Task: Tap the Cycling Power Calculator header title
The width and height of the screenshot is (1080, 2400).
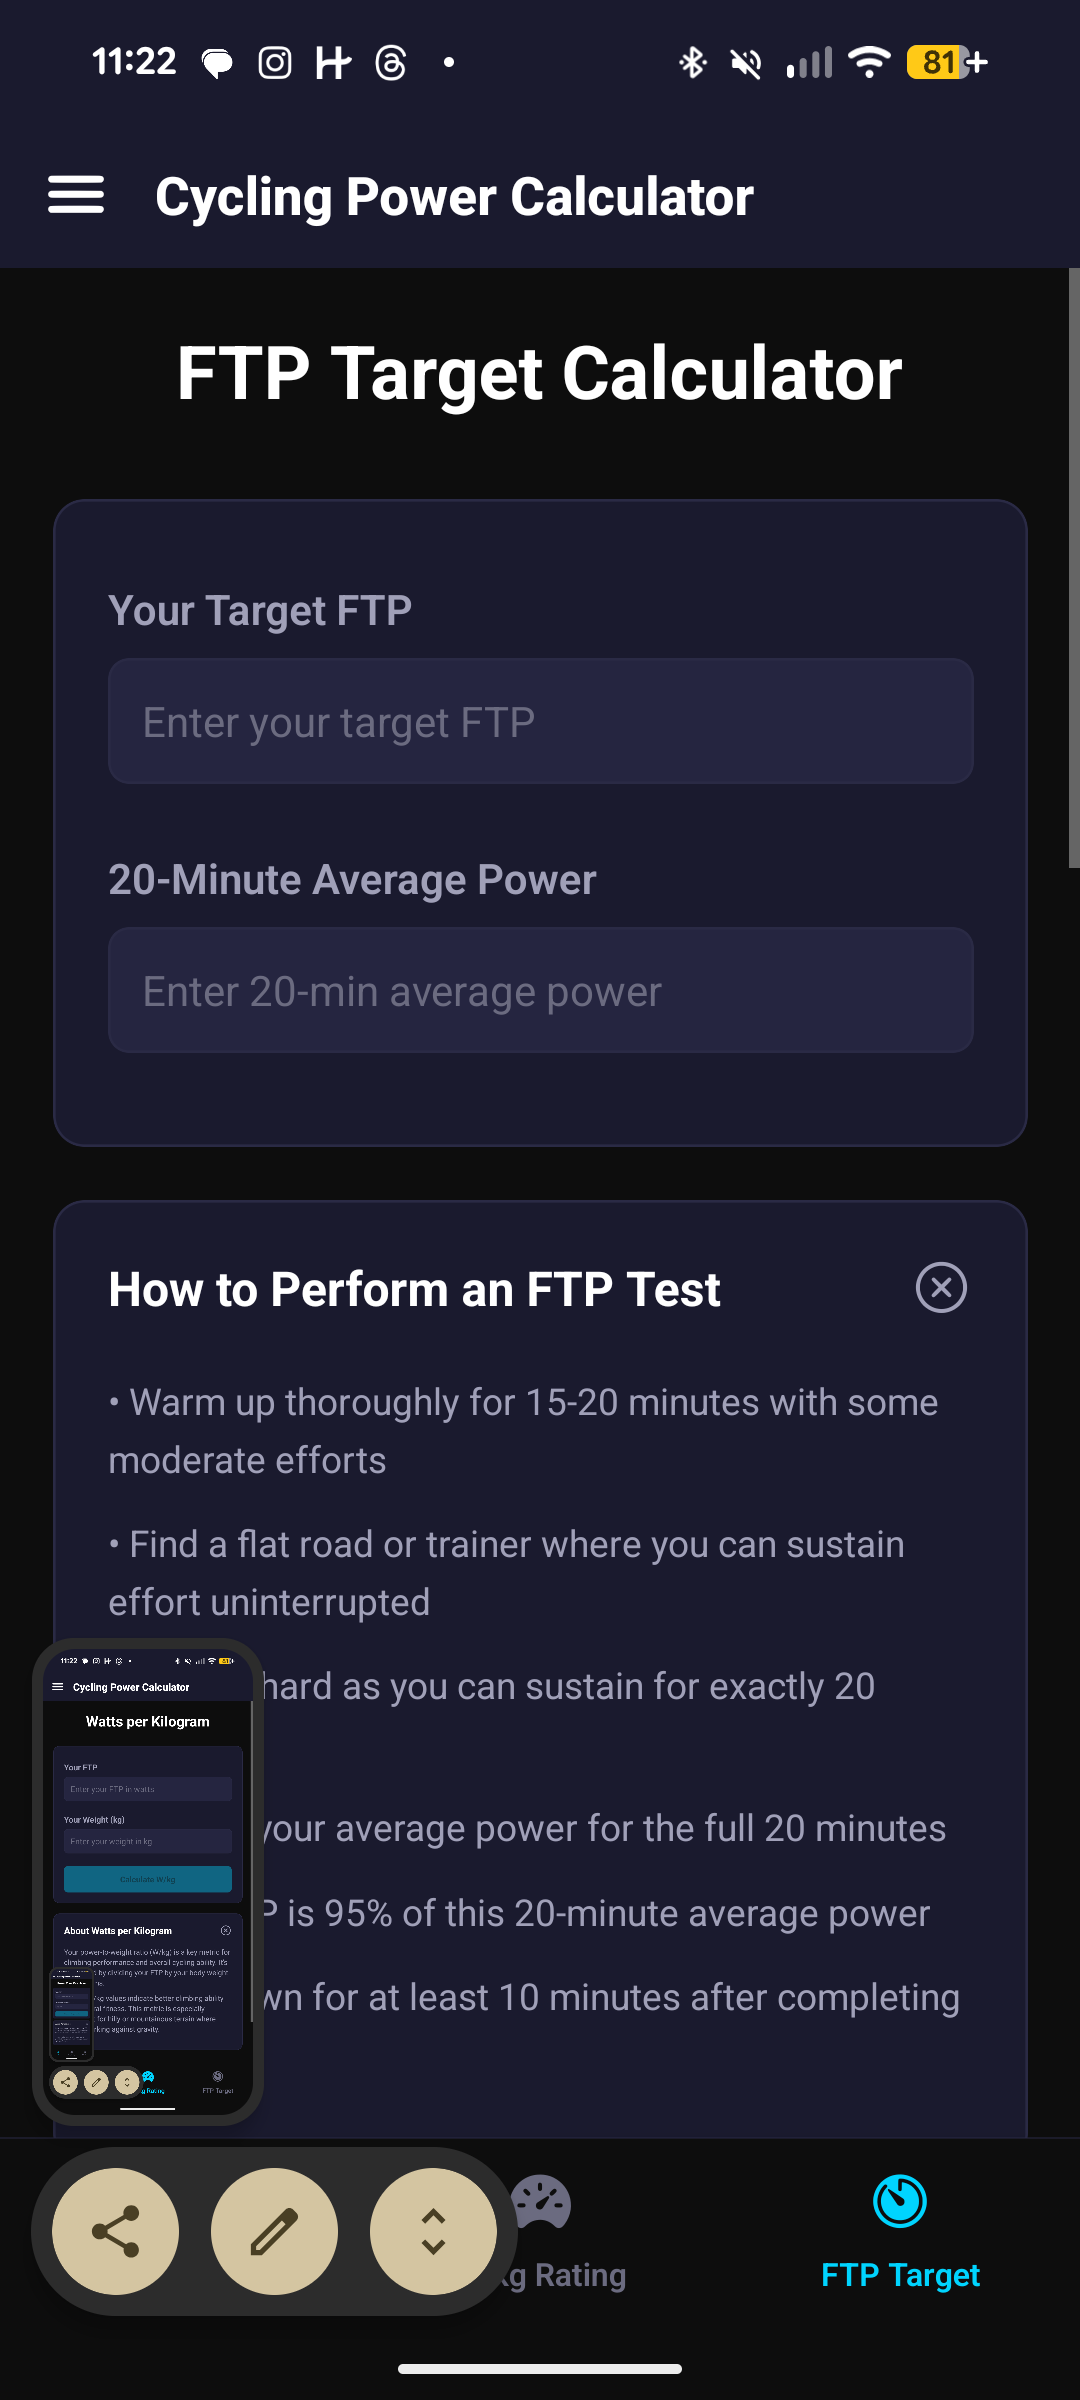Action: click(x=454, y=197)
